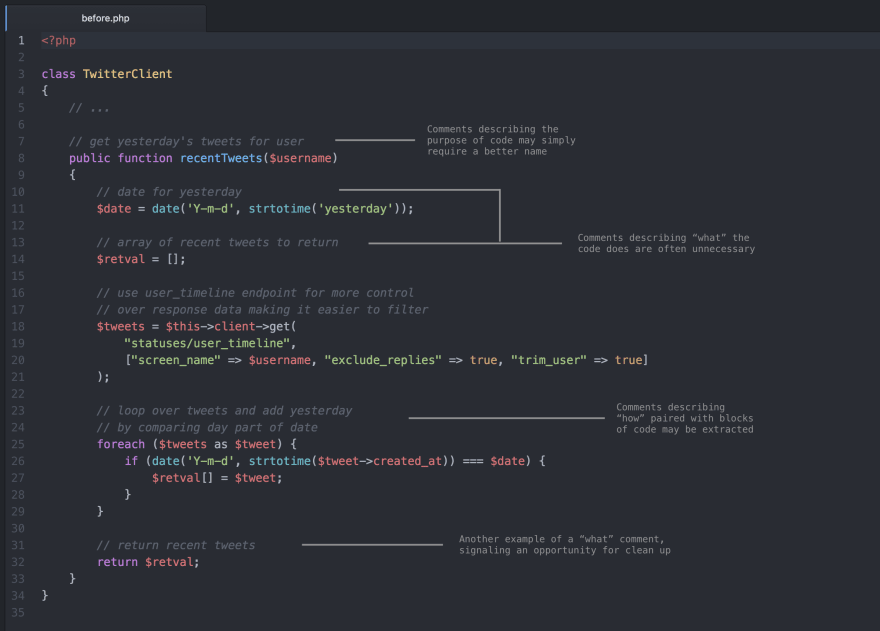Click comment "get yesterday's tweets for user"
Screen dimensions: 880x631
pos(186,141)
